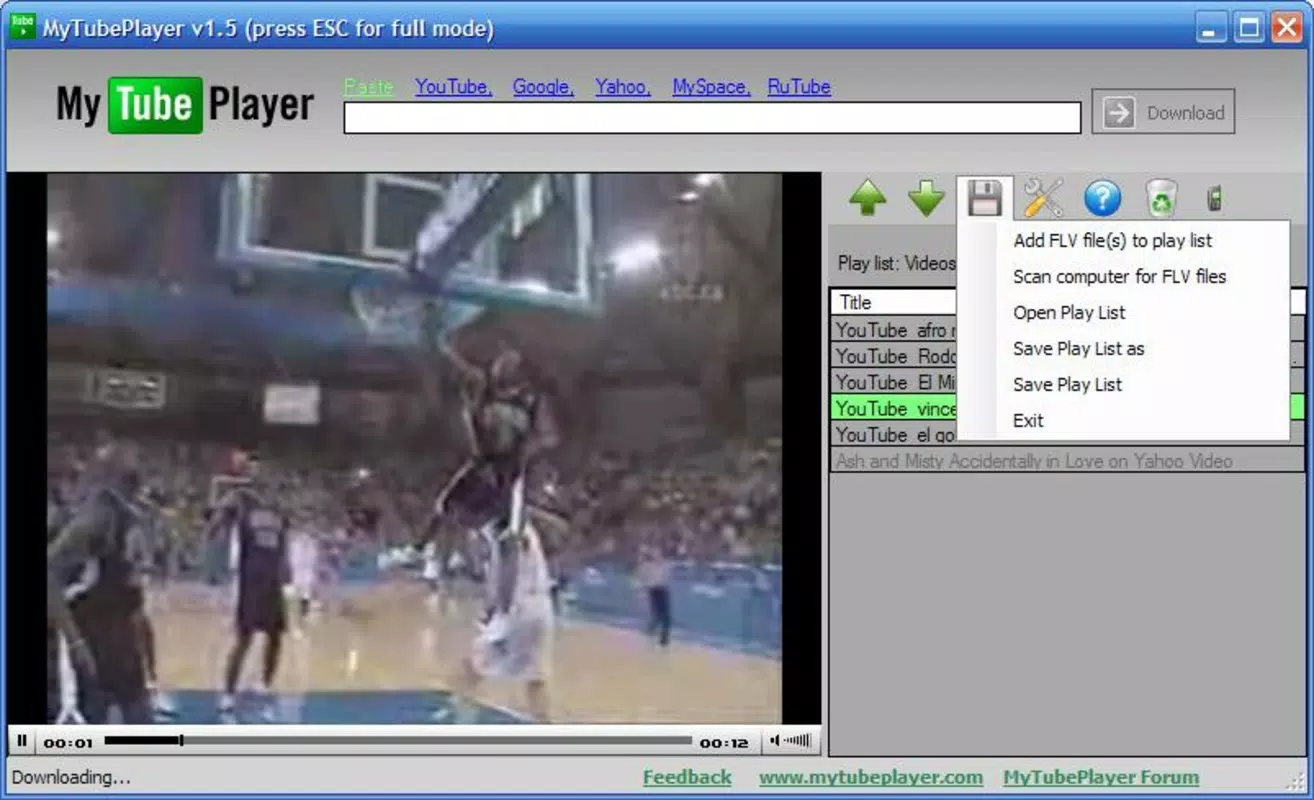The height and width of the screenshot is (800, 1314).
Task: Click the green up arrow icon
Action: pos(867,198)
